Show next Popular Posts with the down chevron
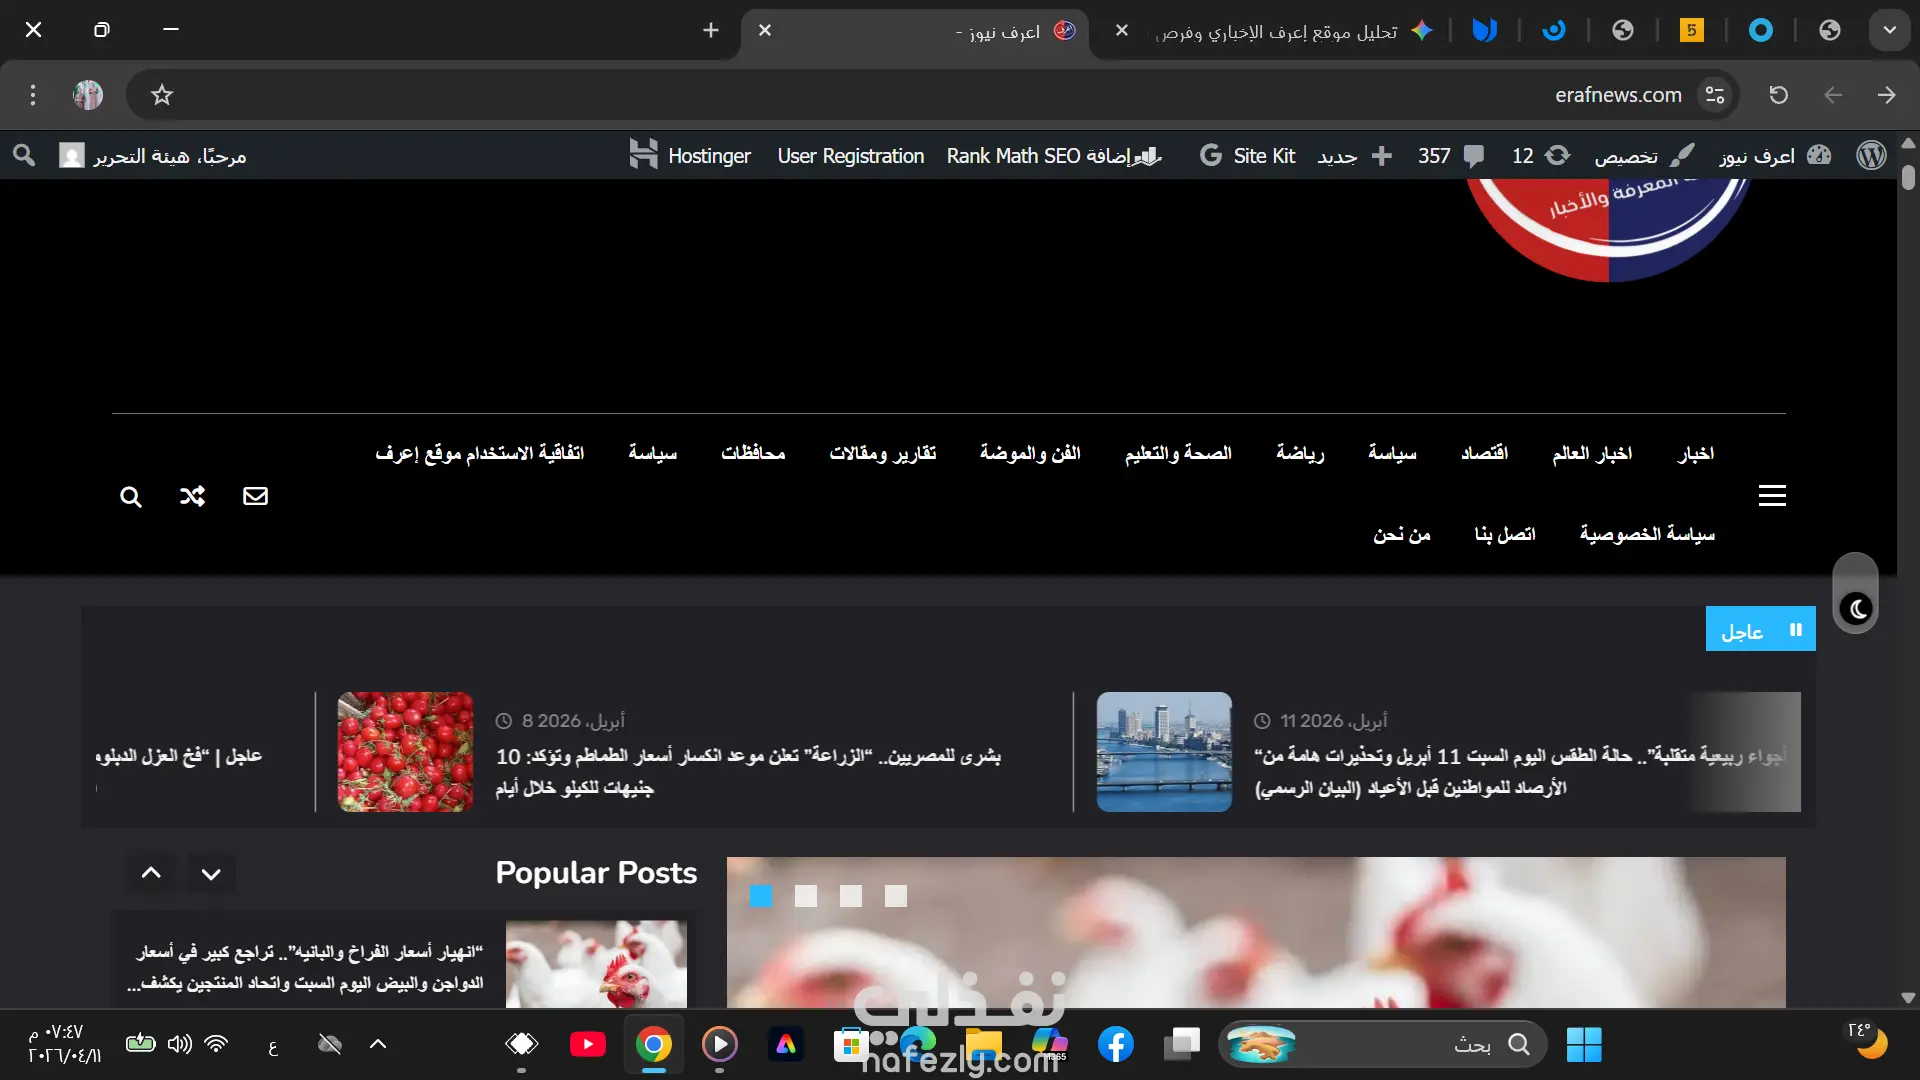The height and width of the screenshot is (1080, 1920). tap(211, 874)
